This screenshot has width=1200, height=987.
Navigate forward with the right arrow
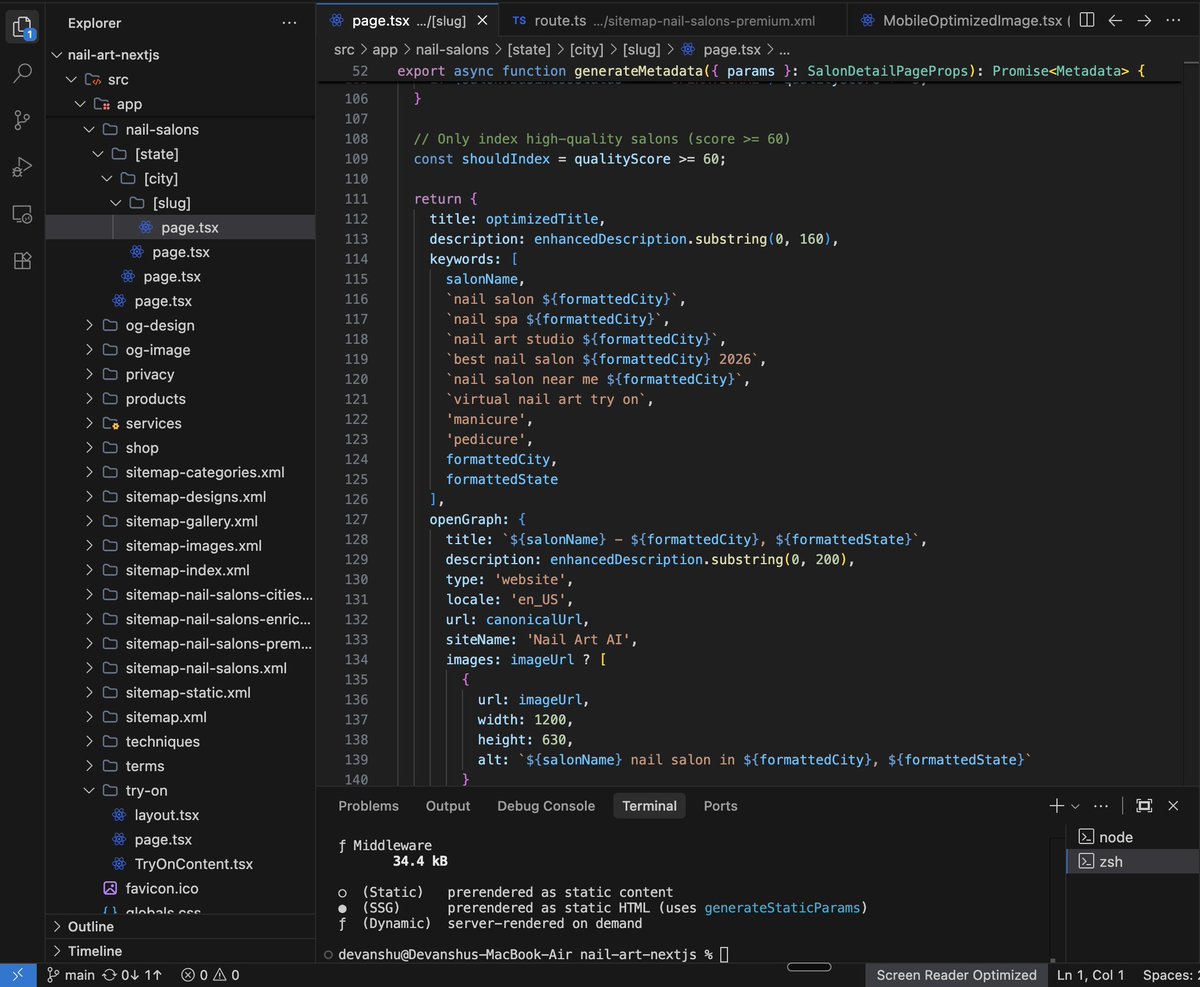click(x=1144, y=20)
